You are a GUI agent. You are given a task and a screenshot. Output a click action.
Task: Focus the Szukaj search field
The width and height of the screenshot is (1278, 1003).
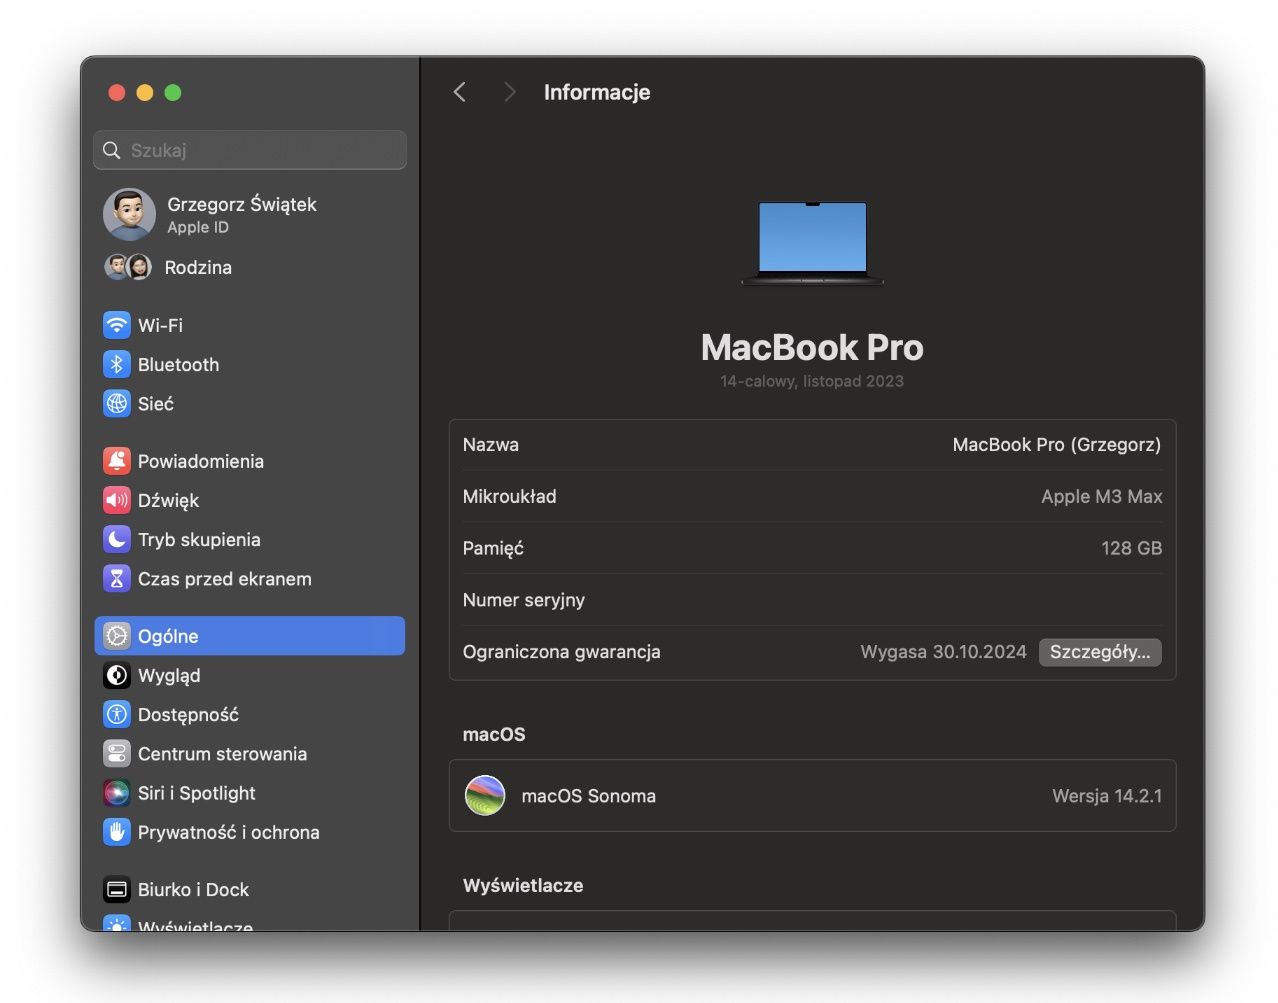[x=250, y=150]
